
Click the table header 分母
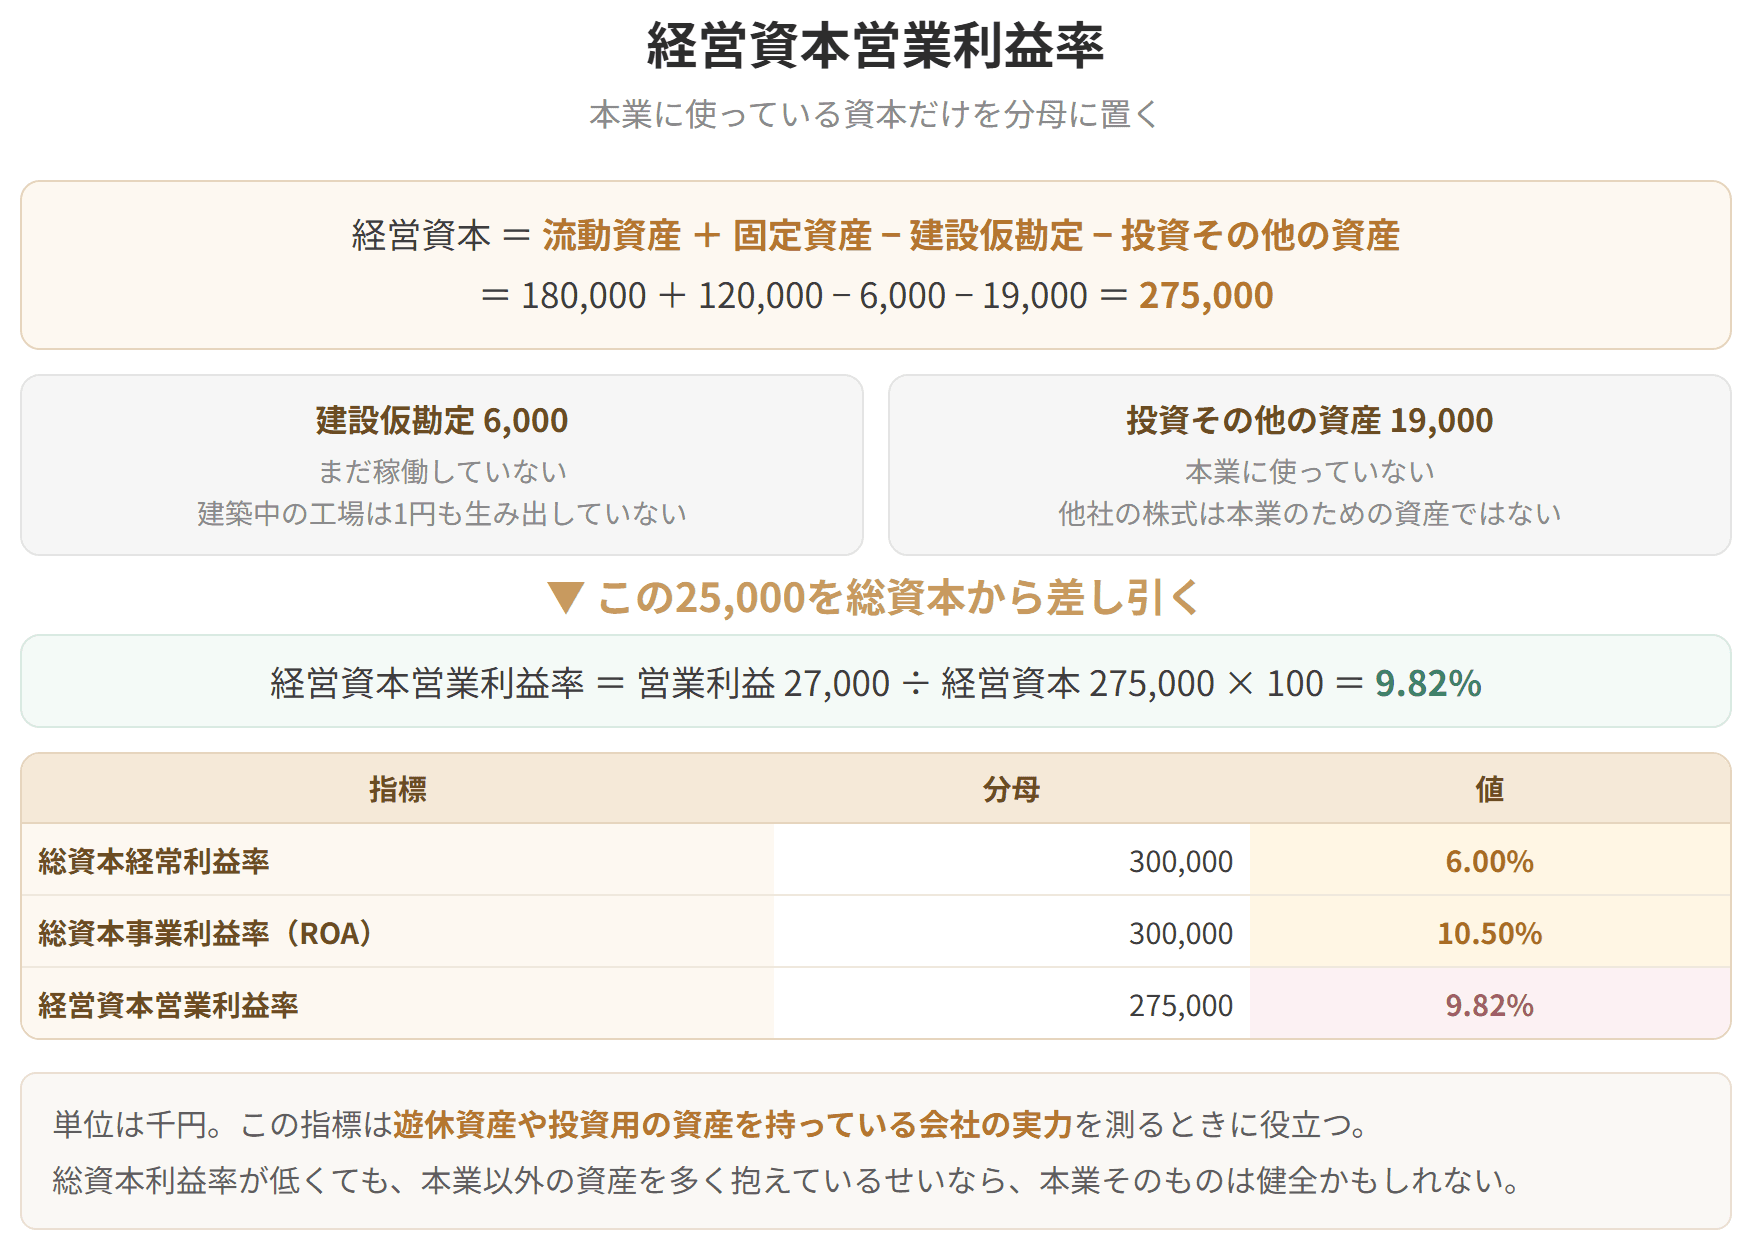[x=1011, y=790]
